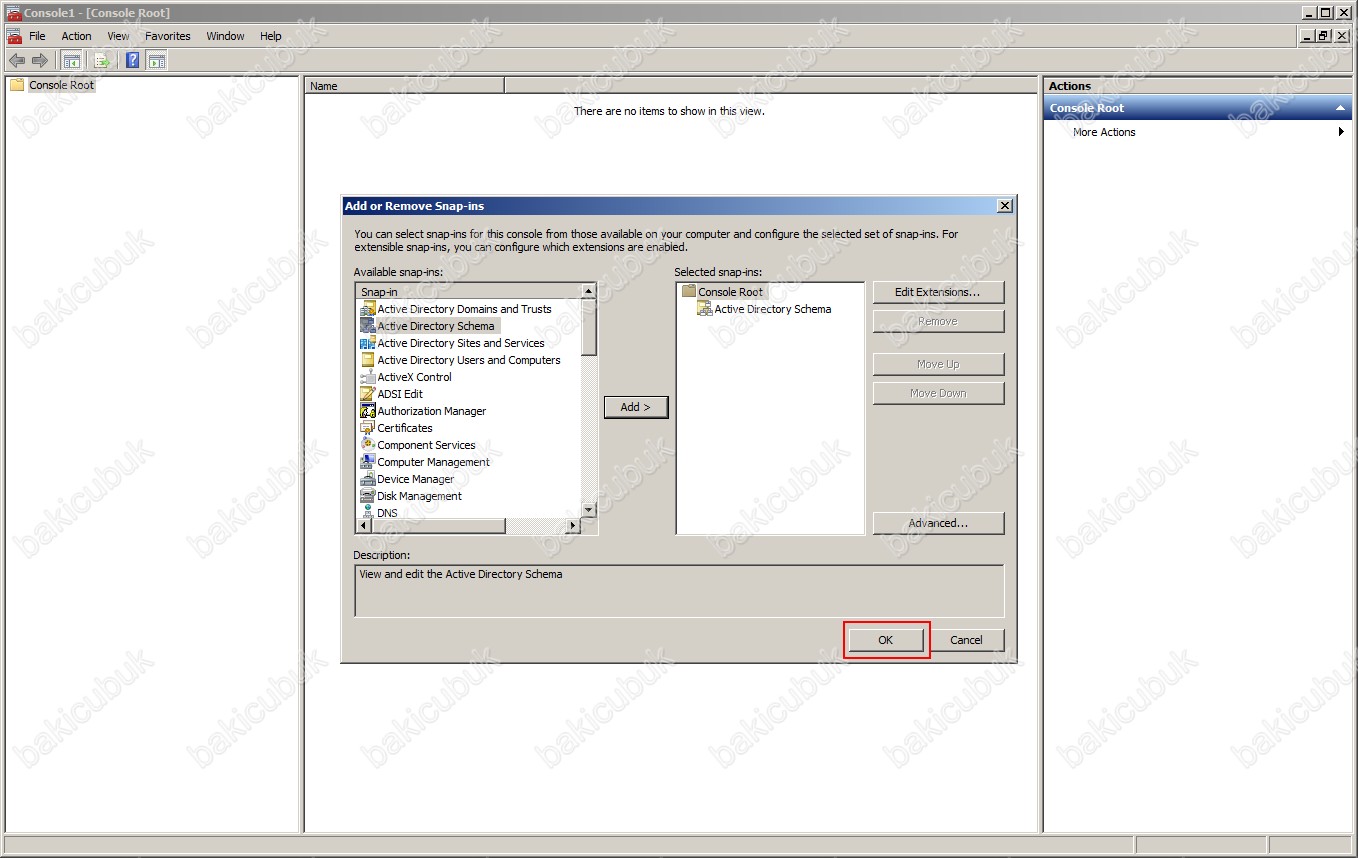Click the vertical scrollbar thumb in snap-ins list
Image resolution: width=1358 pixels, height=858 pixels.
click(588, 327)
